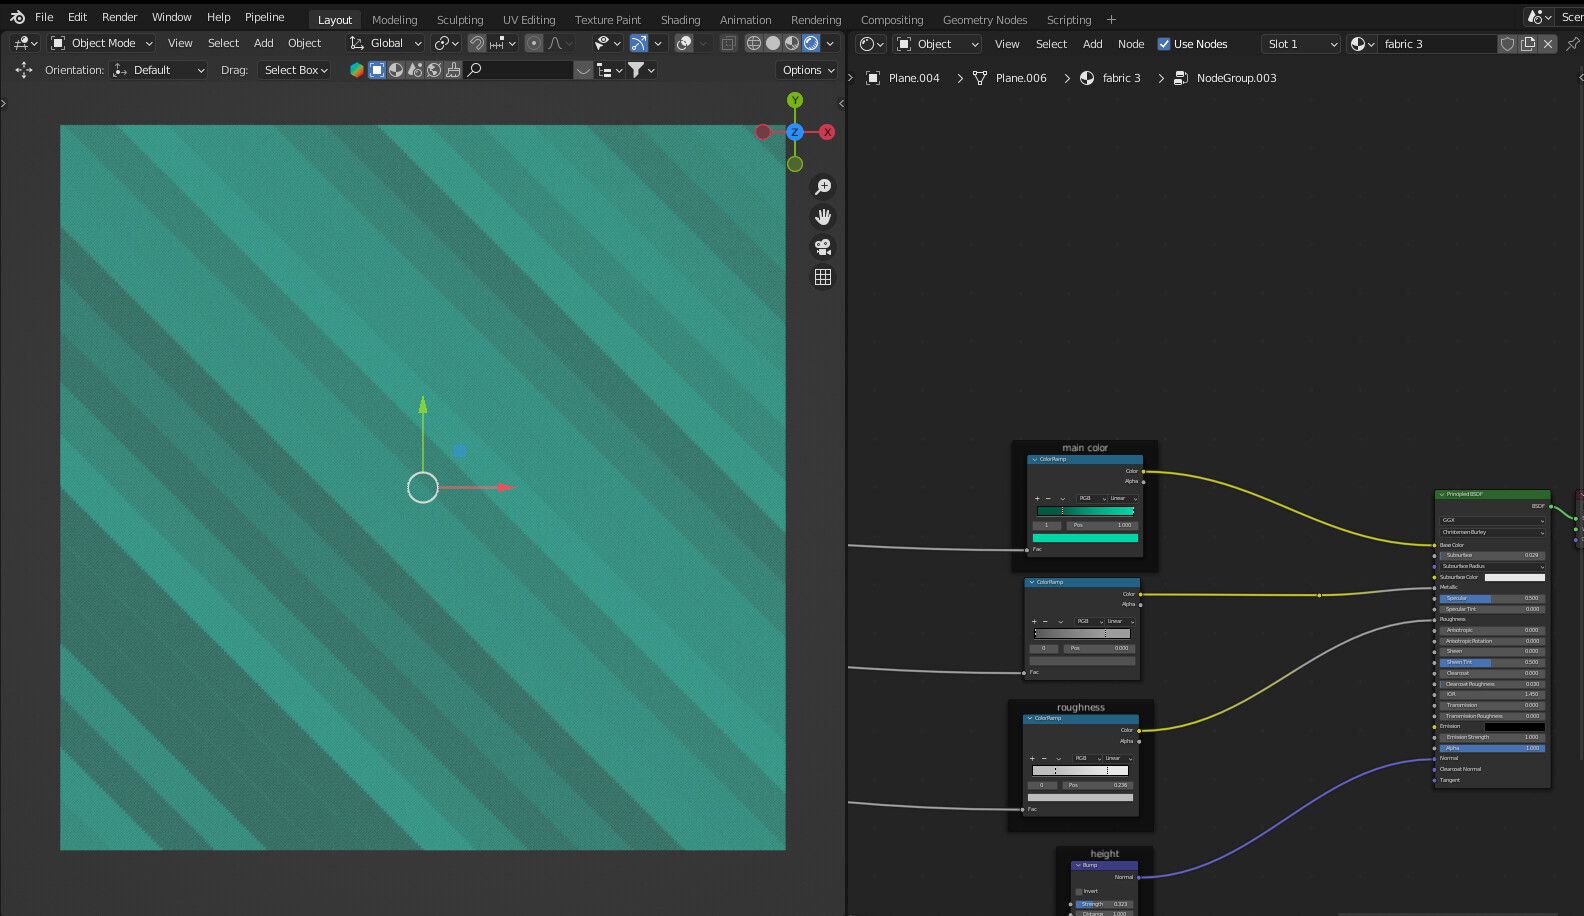Viewport: 1584px width, 916px height.
Task: Create new material copy of fabric 3
Action: click(x=1528, y=44)
